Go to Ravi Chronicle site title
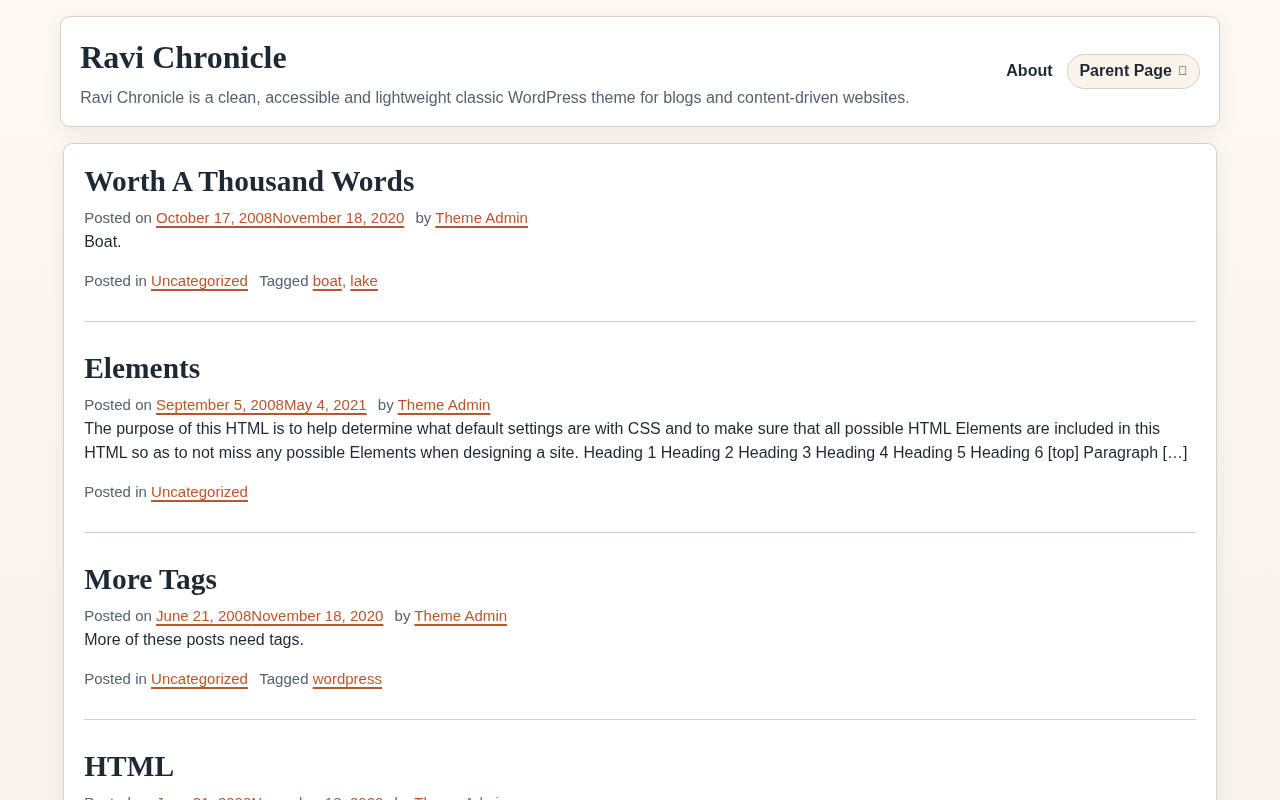 point(183,57)
